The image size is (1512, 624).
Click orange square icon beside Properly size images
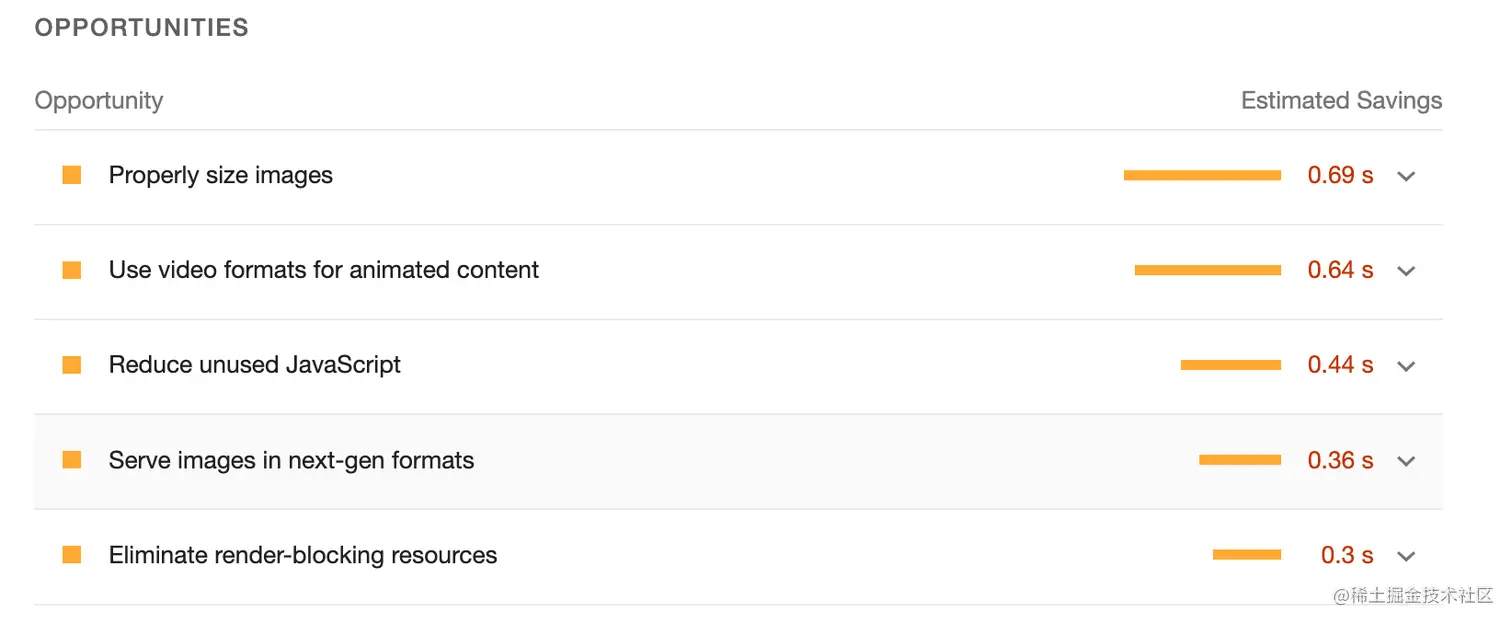tap(72, 175)
